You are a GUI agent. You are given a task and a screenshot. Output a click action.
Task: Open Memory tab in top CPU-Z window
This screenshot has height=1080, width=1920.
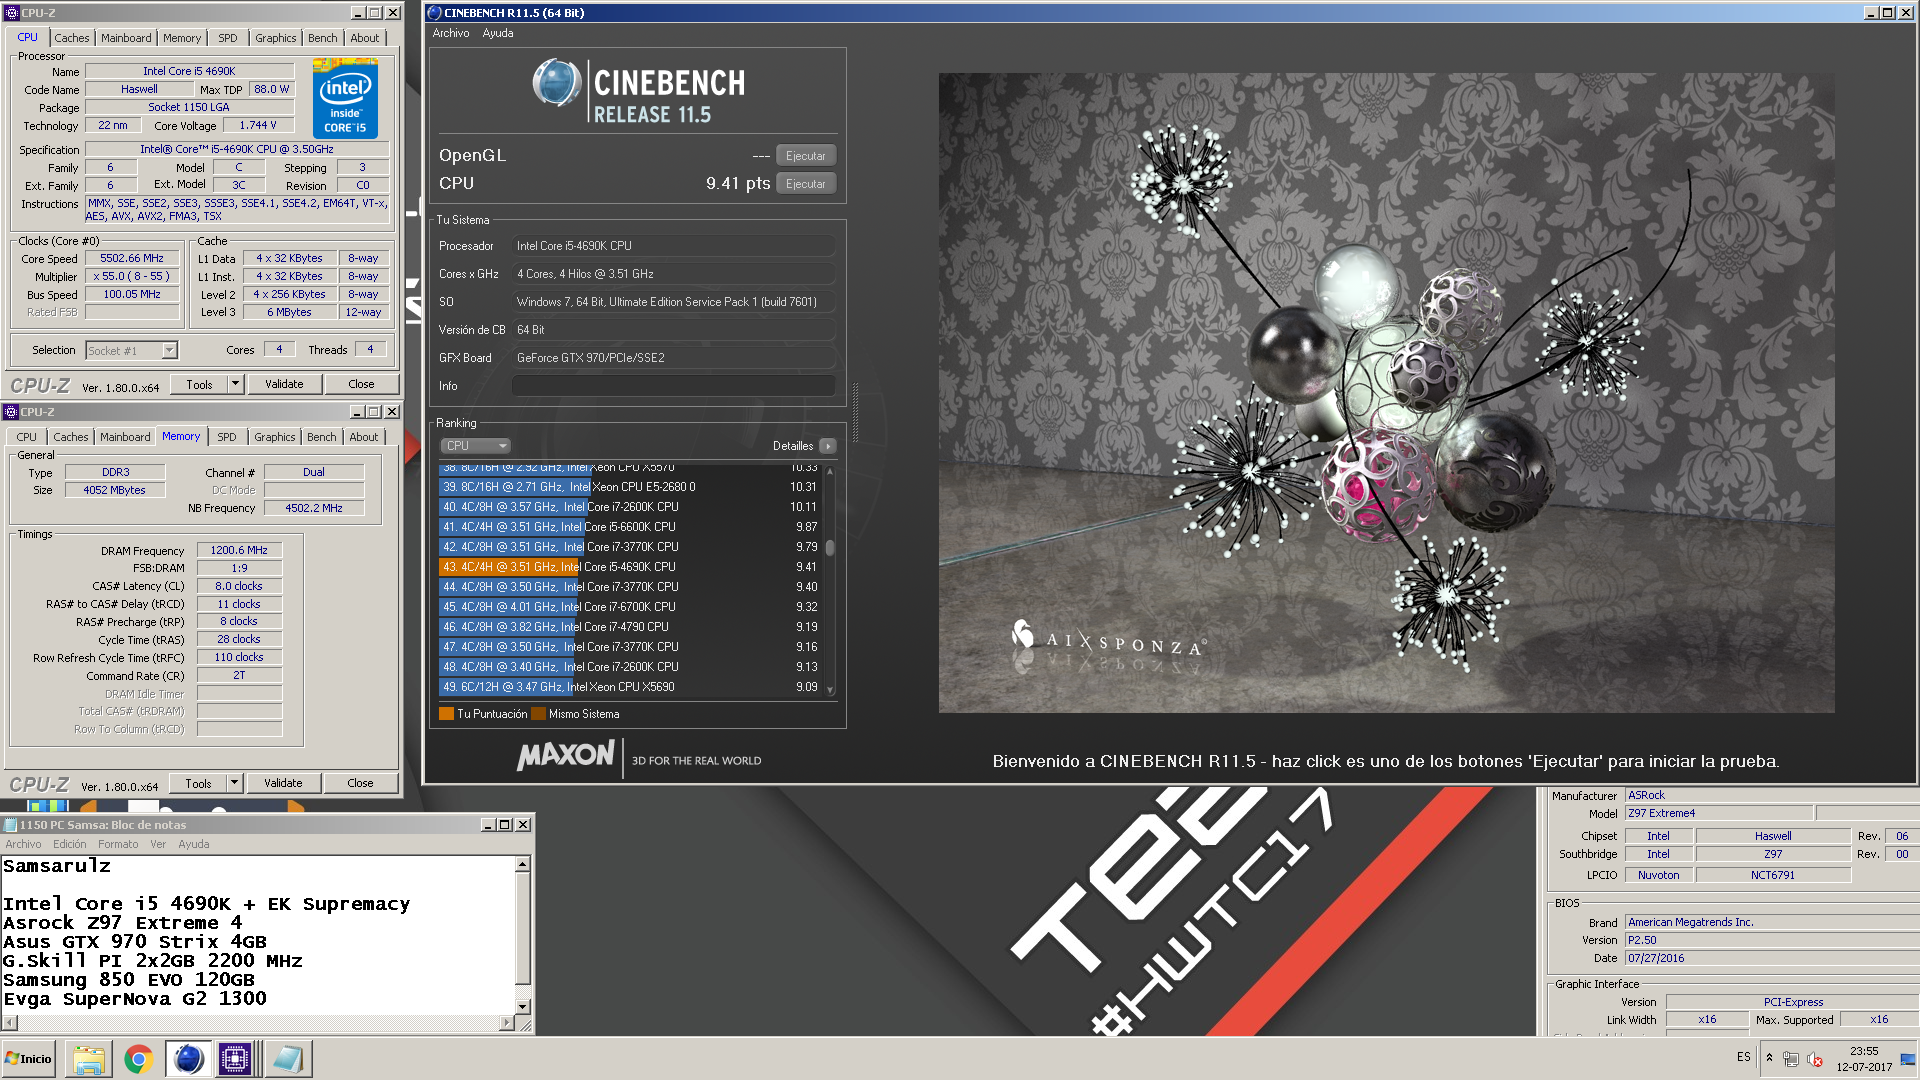[182, 38]
